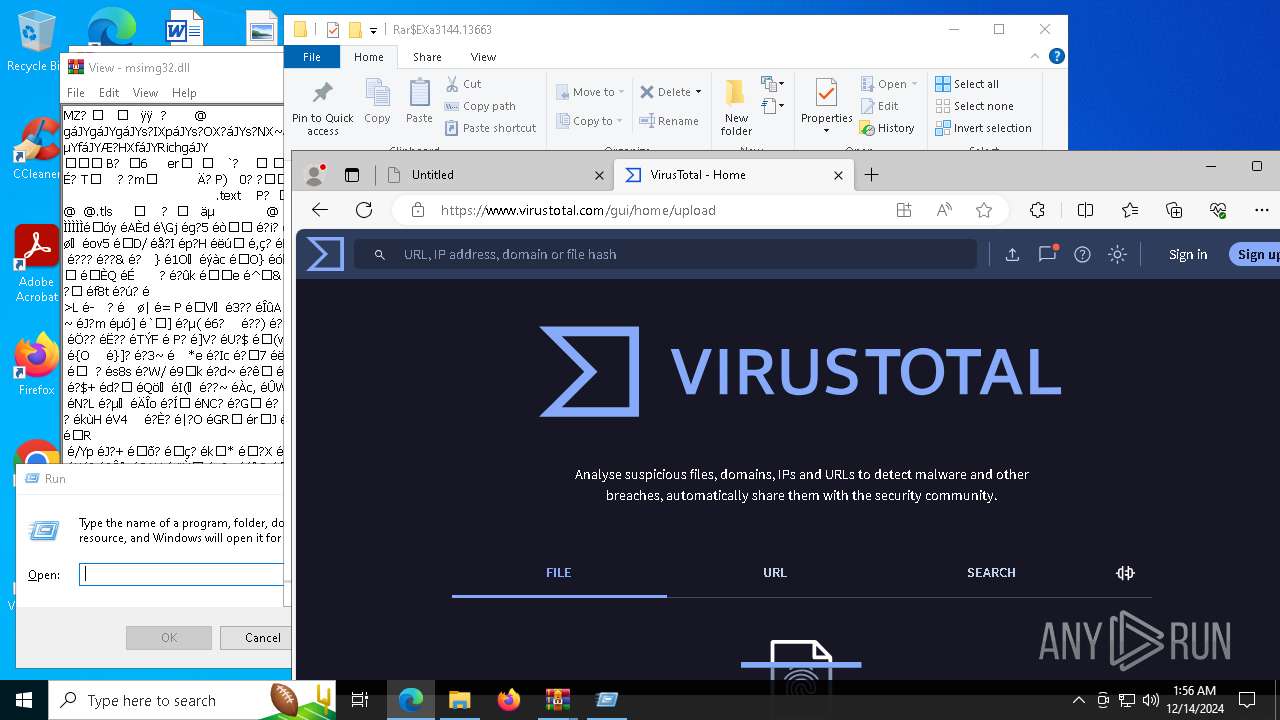Image resolution: width=1280 pixels, height=720 pixels.
Task: Add a new Edge tab
Action: (871, 174)
